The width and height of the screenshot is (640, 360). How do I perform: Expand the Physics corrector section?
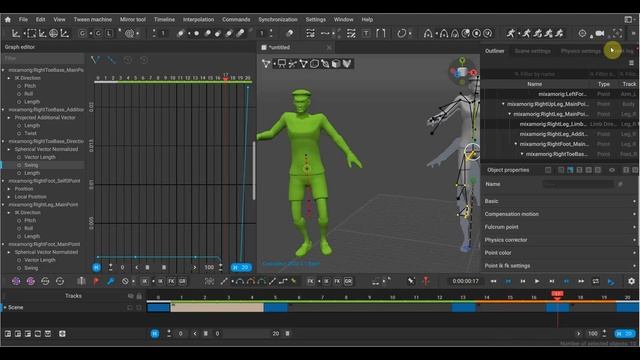click(560, 240)
